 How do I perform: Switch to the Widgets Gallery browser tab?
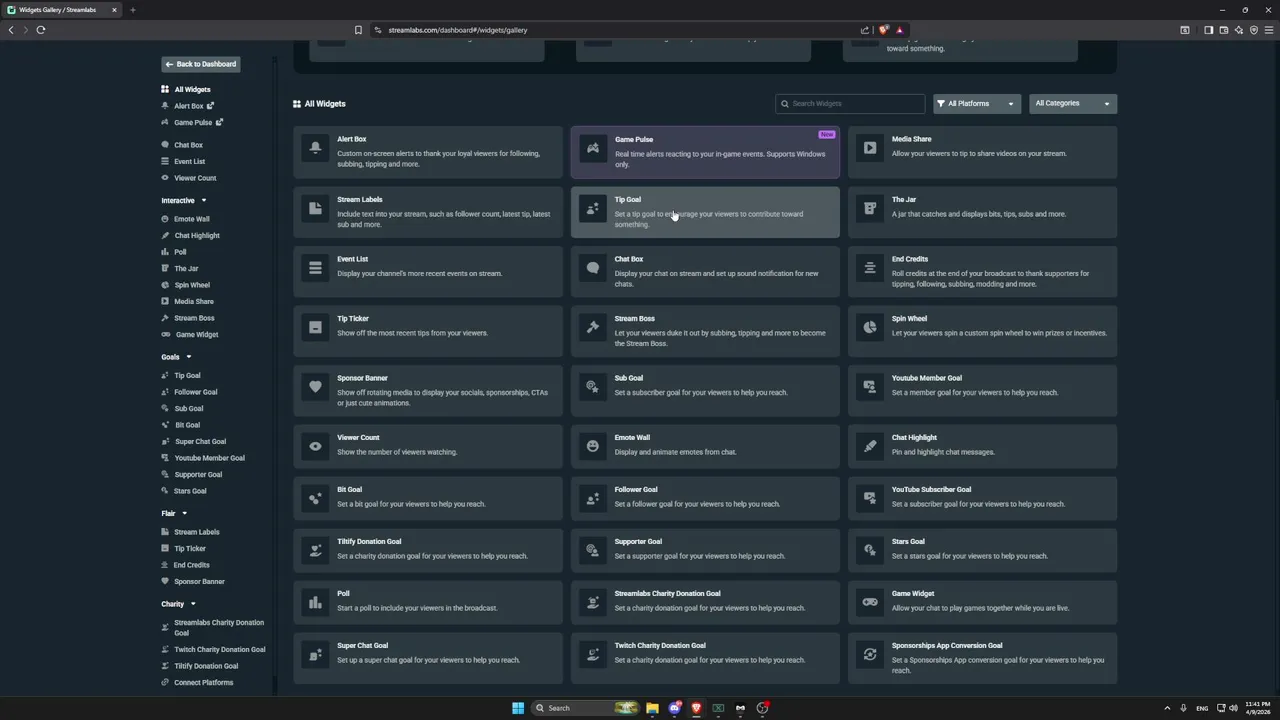60,10
